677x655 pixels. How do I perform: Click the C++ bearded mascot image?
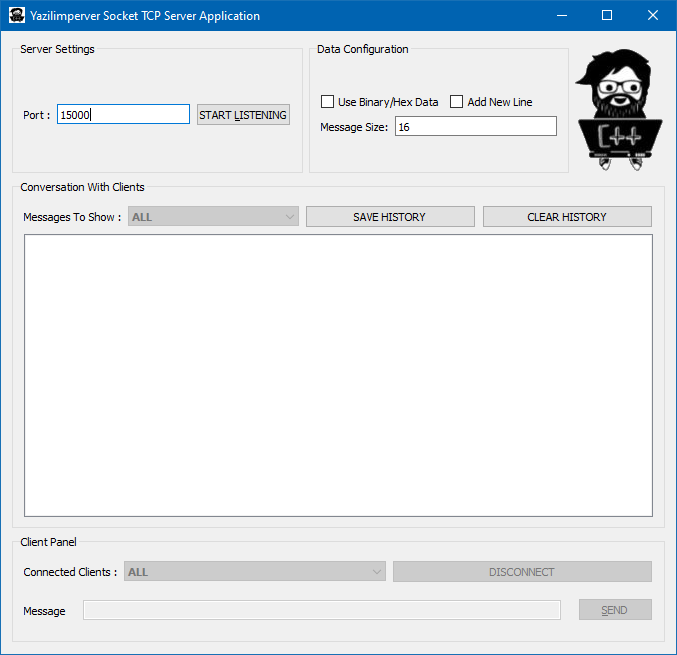(x=618, y=109)
